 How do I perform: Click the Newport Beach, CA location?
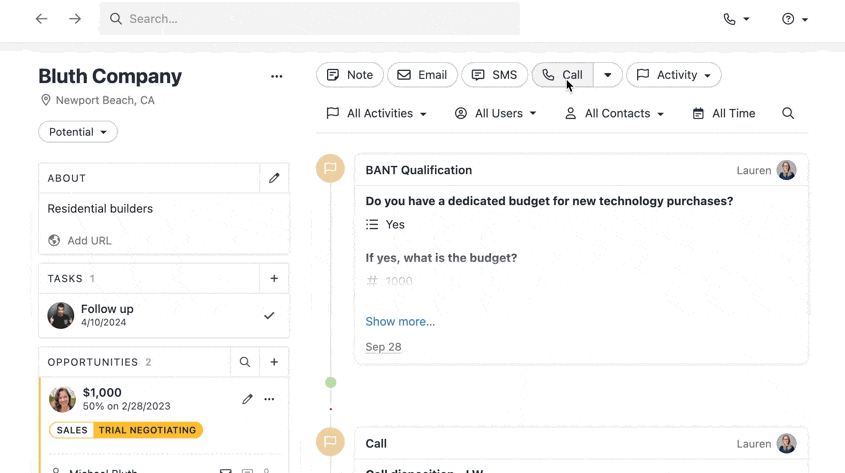[98, 100]
